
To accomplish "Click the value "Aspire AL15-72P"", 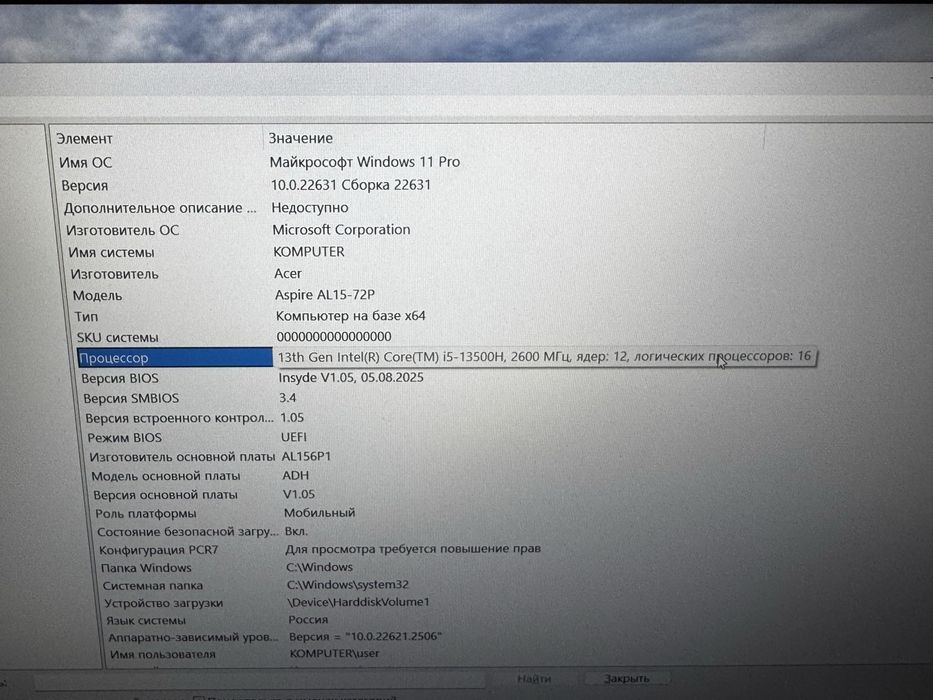I will (325, 295).
